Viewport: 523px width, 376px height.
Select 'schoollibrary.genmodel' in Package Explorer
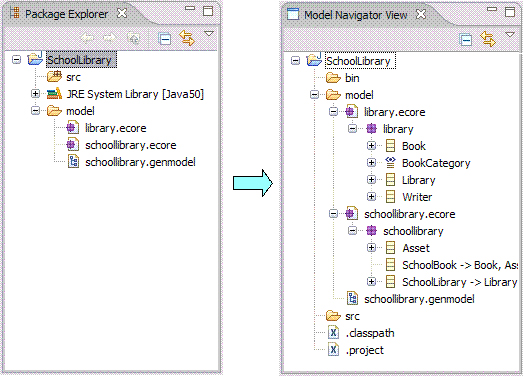tap(140, 162)
